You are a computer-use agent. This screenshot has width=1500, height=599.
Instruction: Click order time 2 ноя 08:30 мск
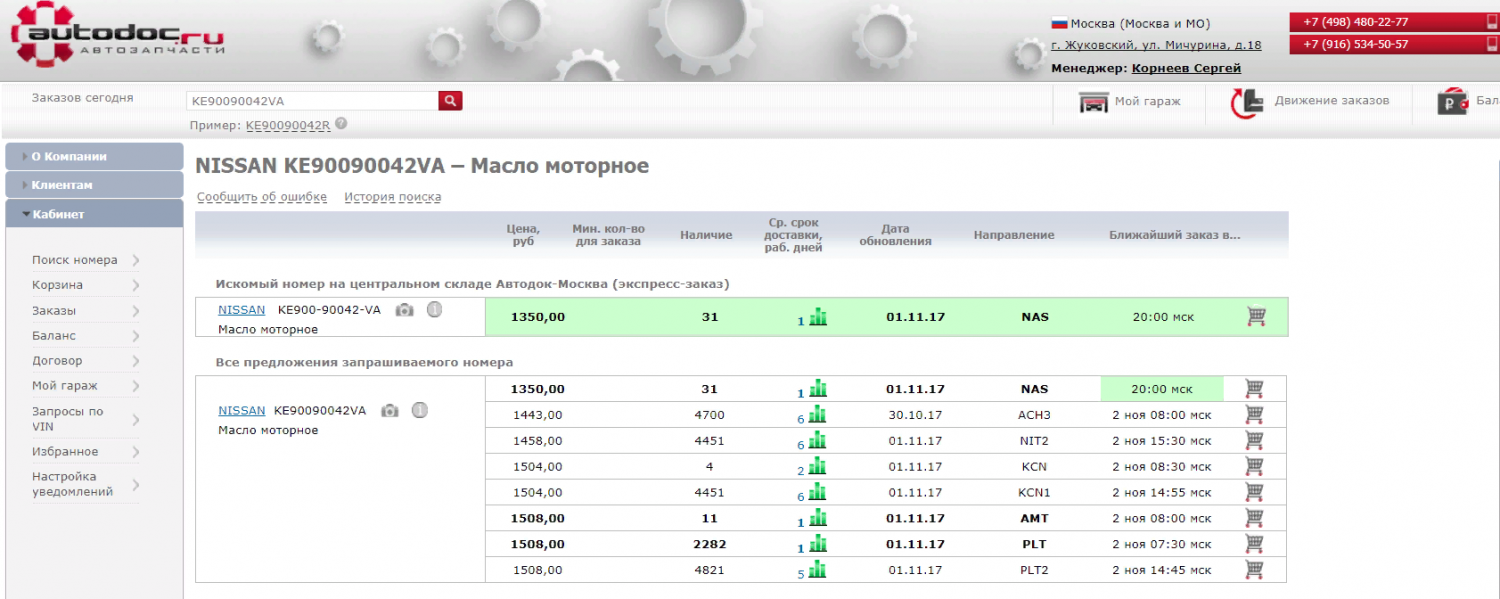click(x=1162, y=467)
